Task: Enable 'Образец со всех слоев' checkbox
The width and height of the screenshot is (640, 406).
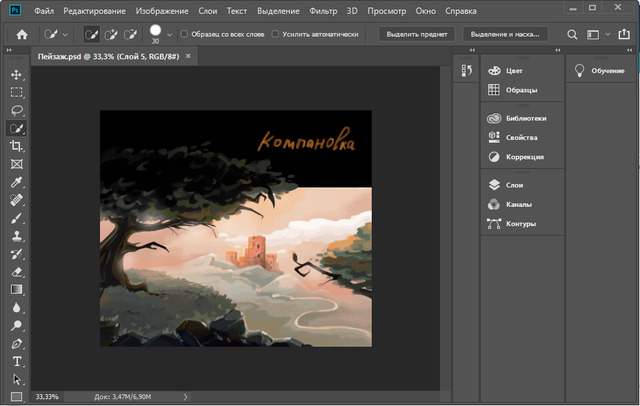Action: [184, 34]
